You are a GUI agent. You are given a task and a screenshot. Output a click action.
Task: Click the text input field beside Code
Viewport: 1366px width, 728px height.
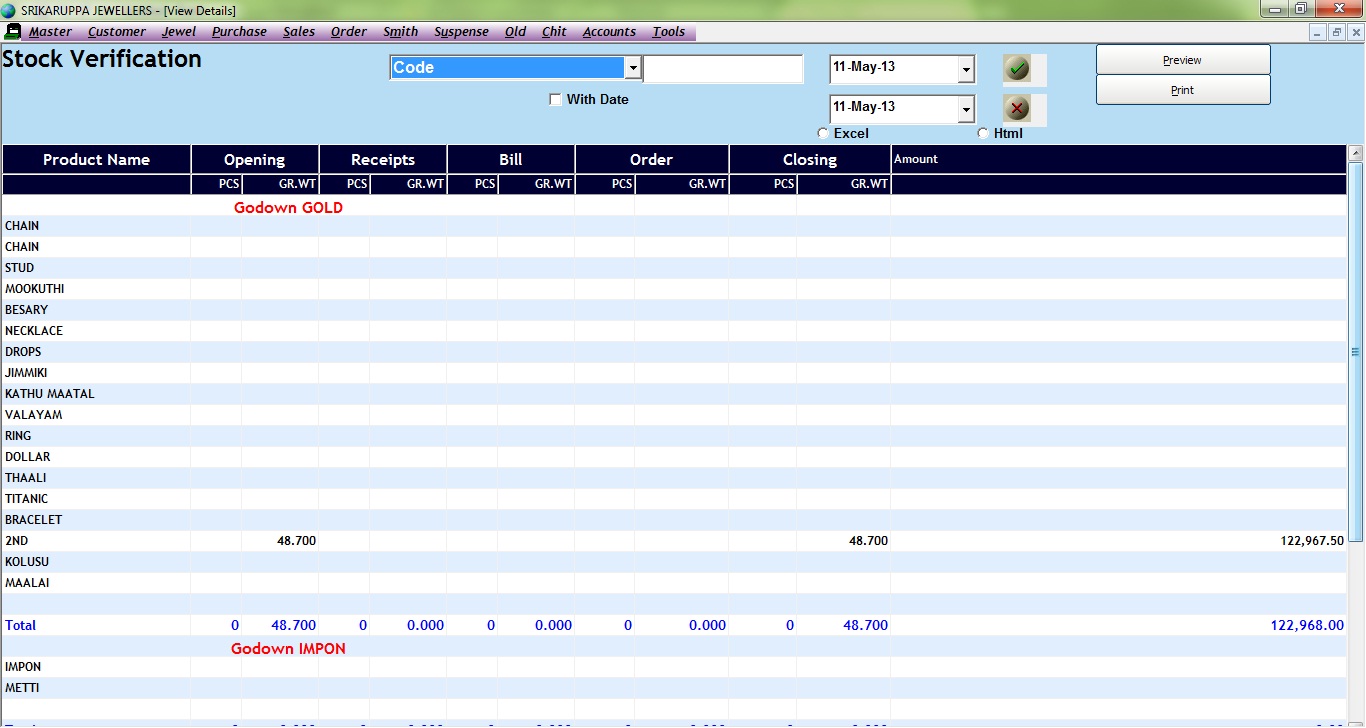(722, 69)
